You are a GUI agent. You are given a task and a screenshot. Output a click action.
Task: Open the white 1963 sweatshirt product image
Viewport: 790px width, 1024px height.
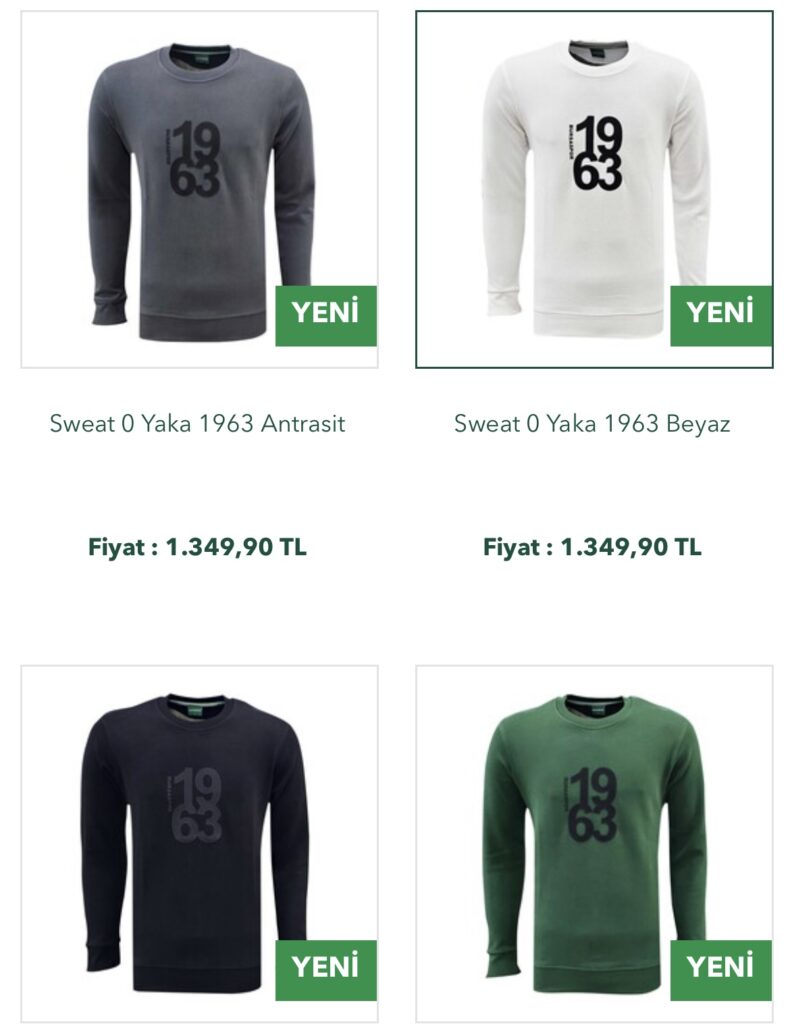[594, 189]
